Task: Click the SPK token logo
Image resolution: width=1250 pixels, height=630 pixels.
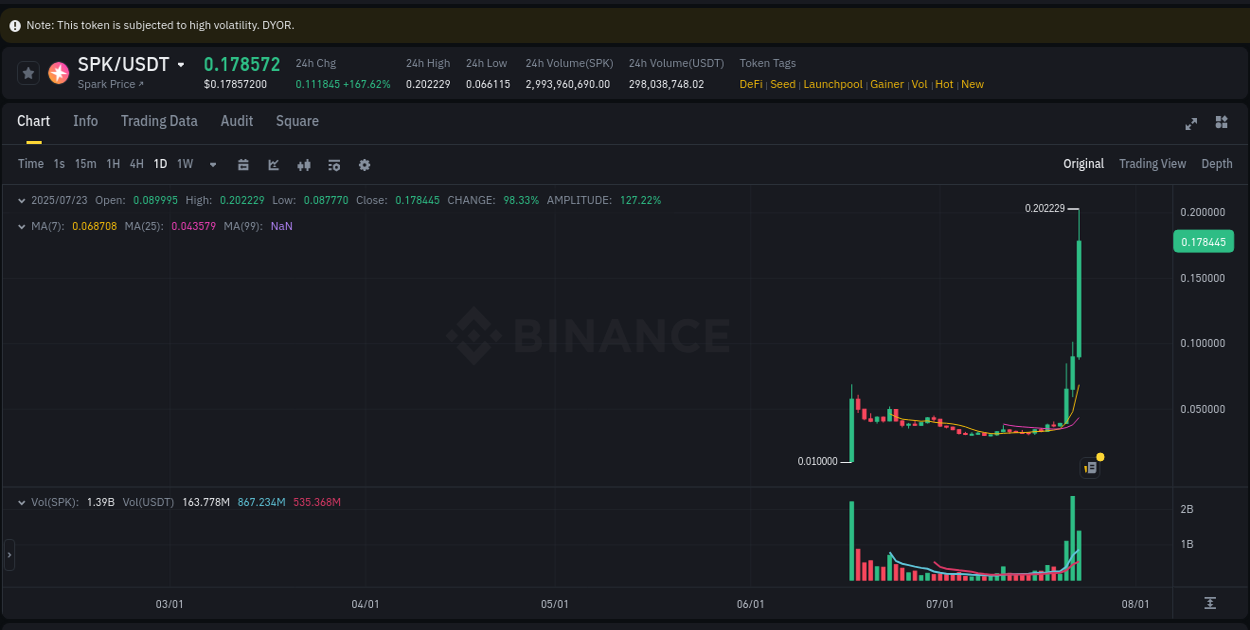Action: (57, 72)
